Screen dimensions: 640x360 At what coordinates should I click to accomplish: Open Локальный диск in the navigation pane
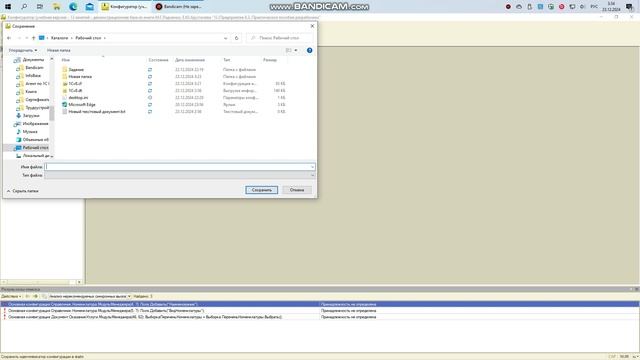[36, 156]
